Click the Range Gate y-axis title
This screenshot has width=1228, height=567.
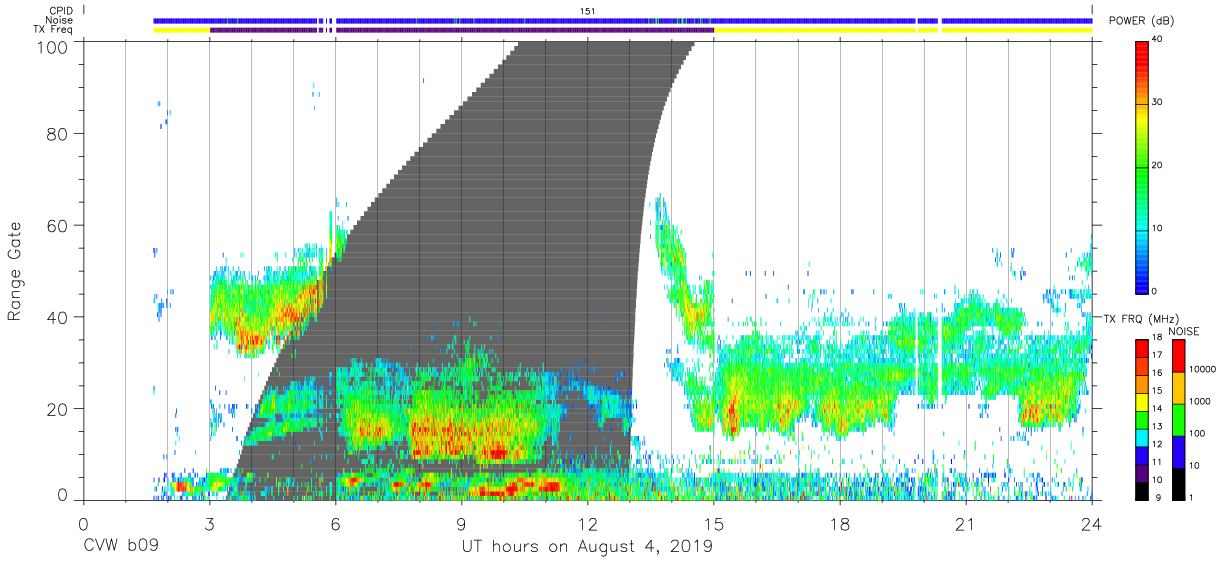point(15,271)
